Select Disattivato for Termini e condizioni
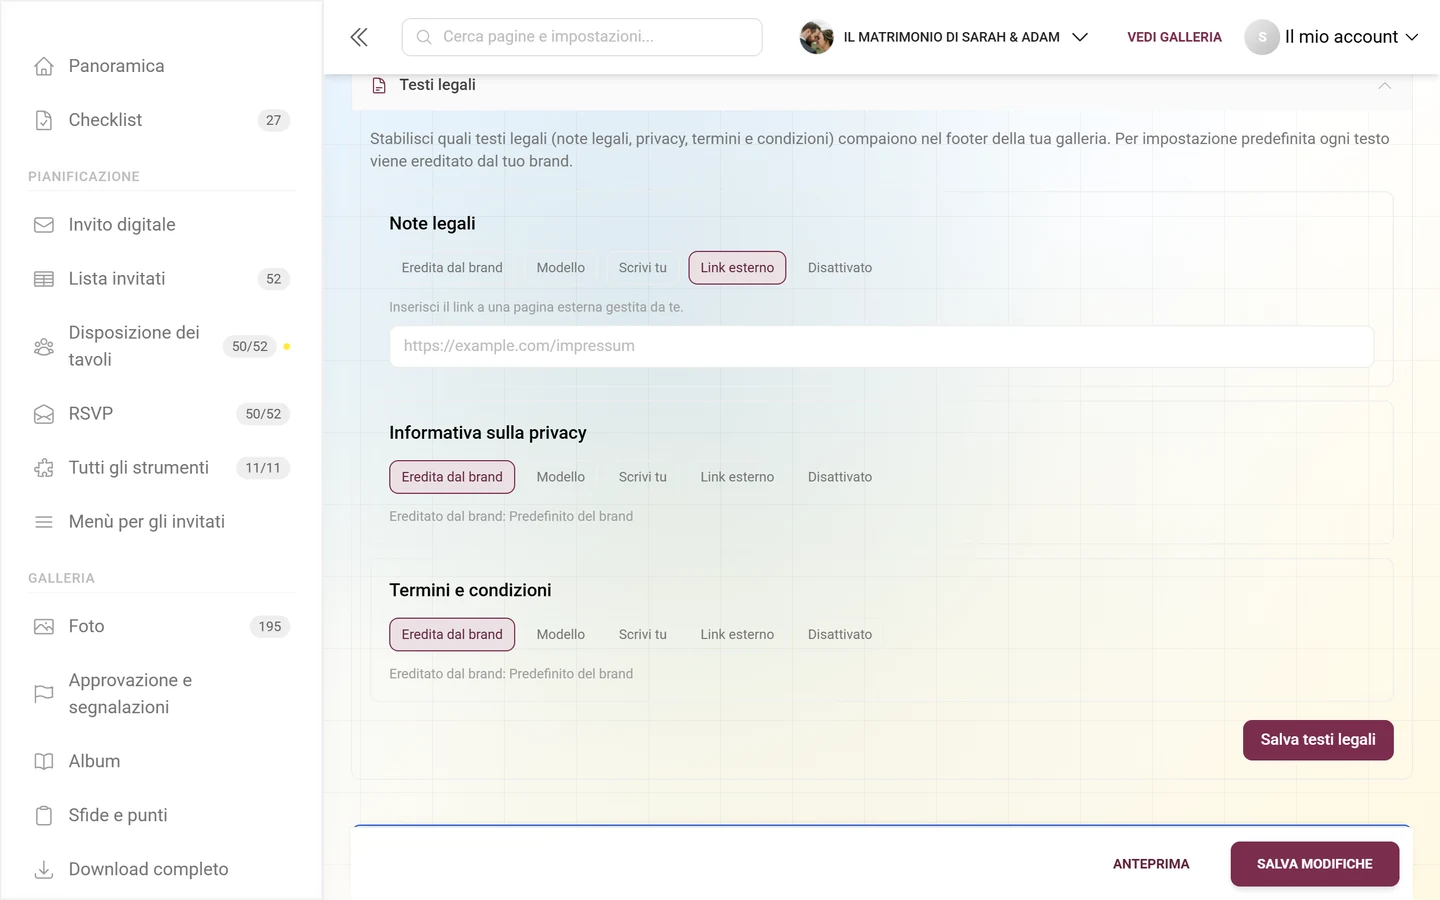Screen dimensions: 1440x900 (x=840, y=635)
